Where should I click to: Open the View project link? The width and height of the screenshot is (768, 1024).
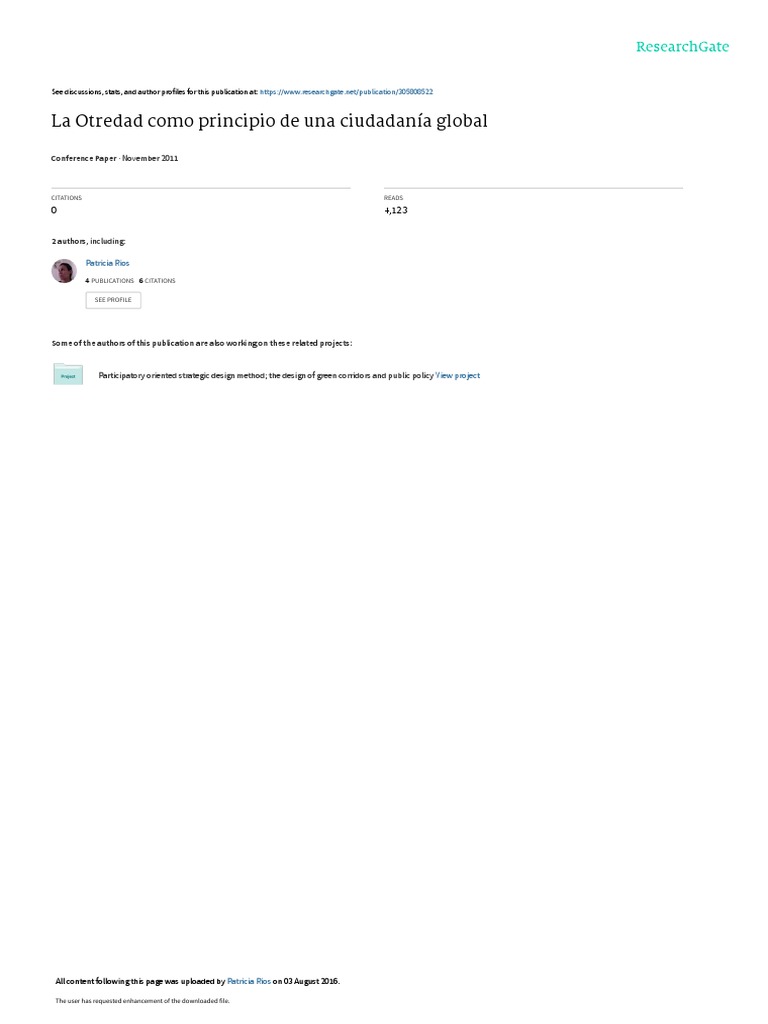coord(458,376)
